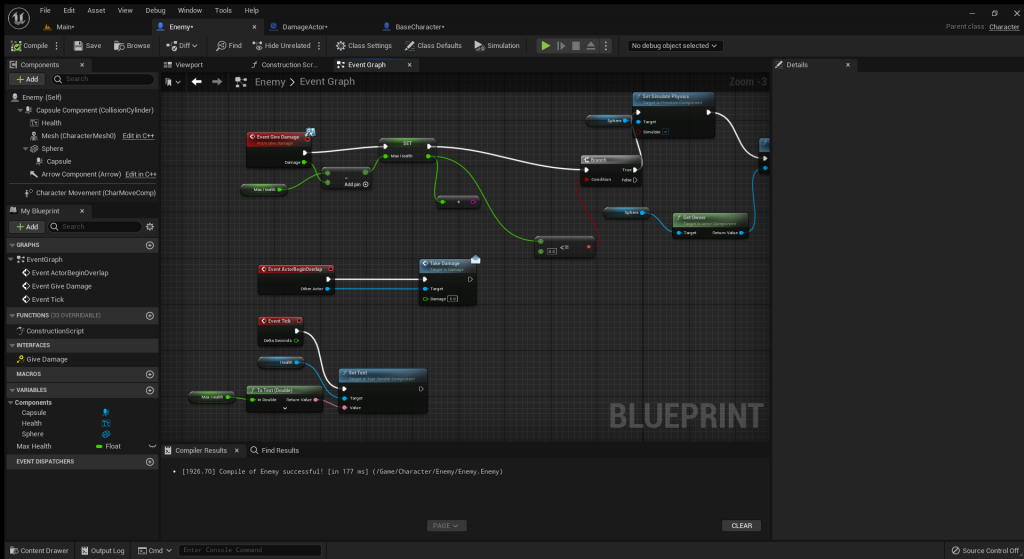This screenshot has width=1024, height=559.
Task: Add a new macro with plus icon
Action: pyautogui.click(x=150, y=374)
